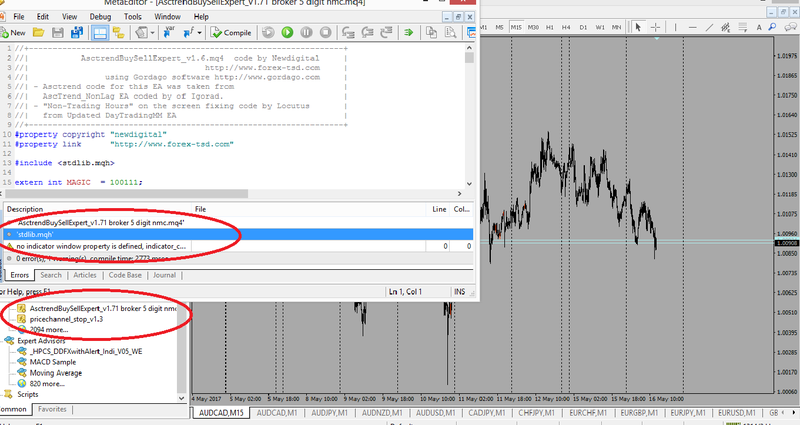This screenshot has width=800, height=425.
Task: Open the Edit menu
Action: [x=43, y=17]
